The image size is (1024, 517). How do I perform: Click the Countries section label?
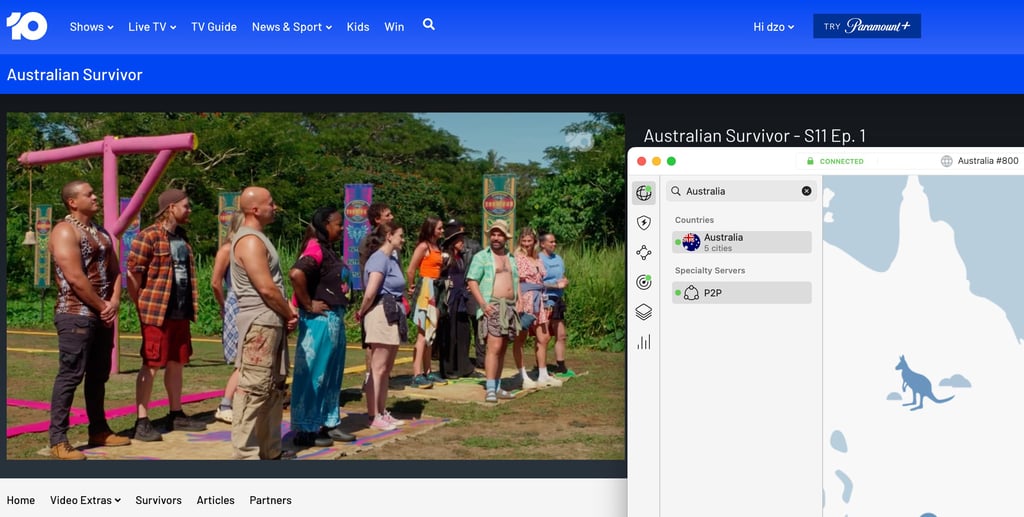pyautogui.click(x=694, y=220)
